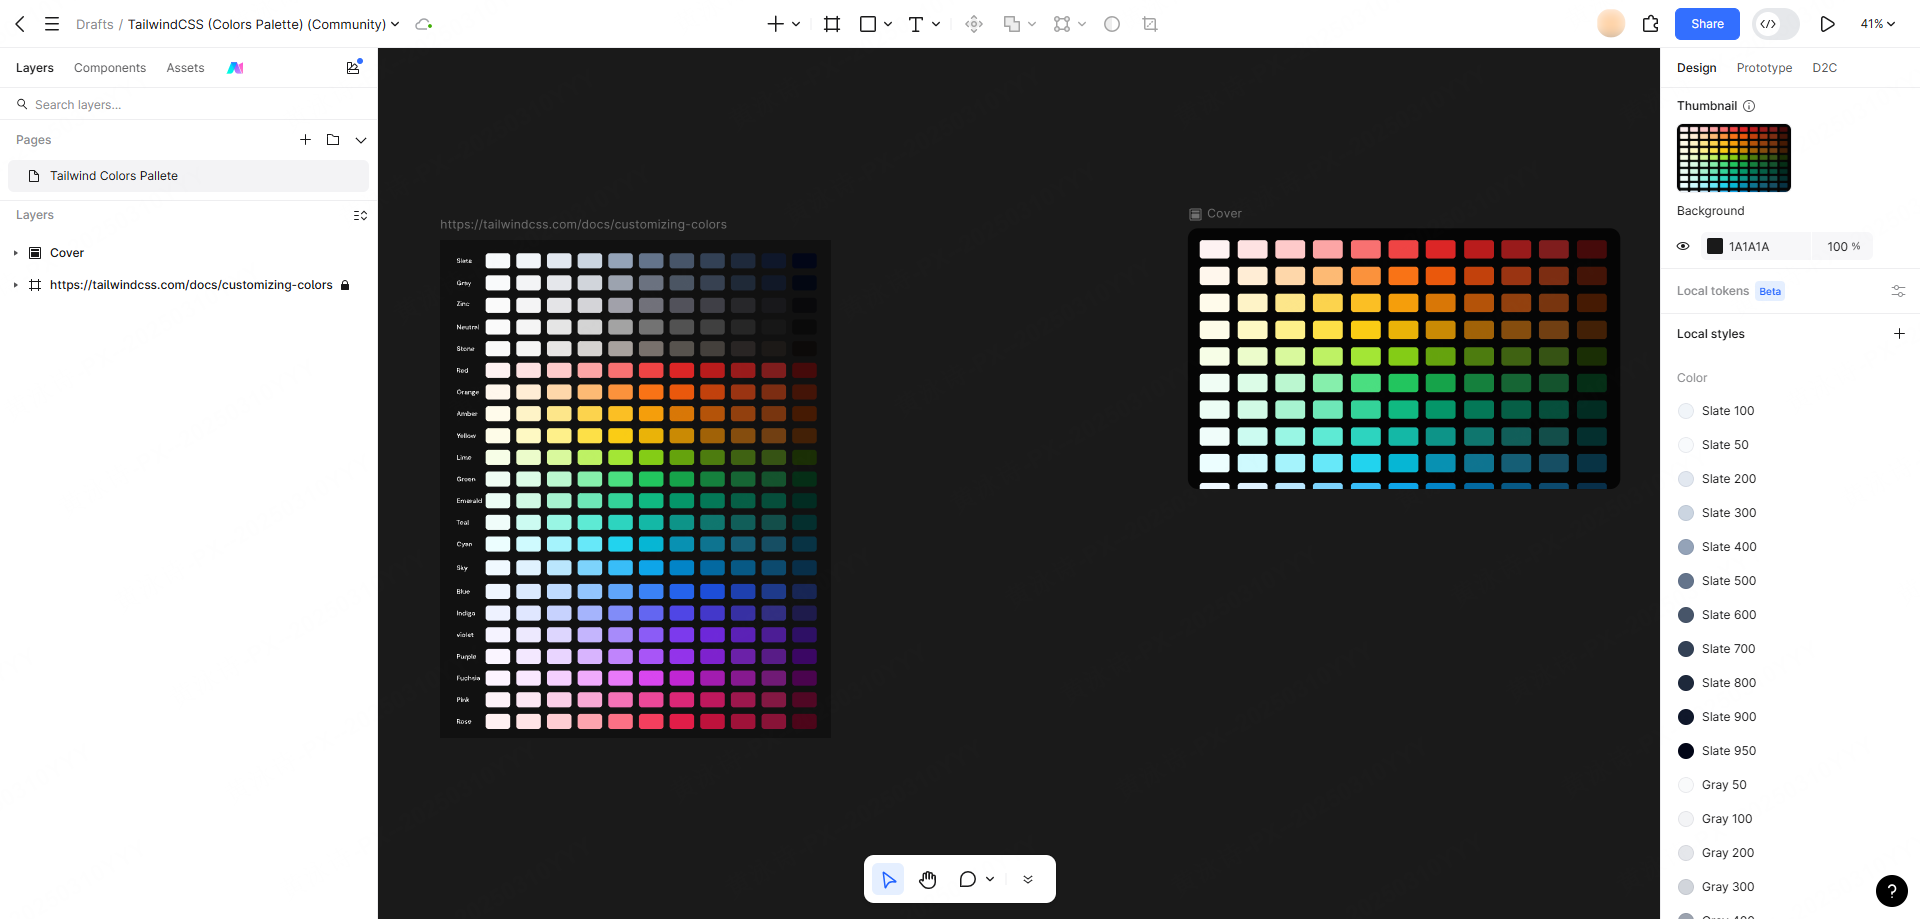Toggle lock on tailwindcss.com frame layer

pos(345,285)
